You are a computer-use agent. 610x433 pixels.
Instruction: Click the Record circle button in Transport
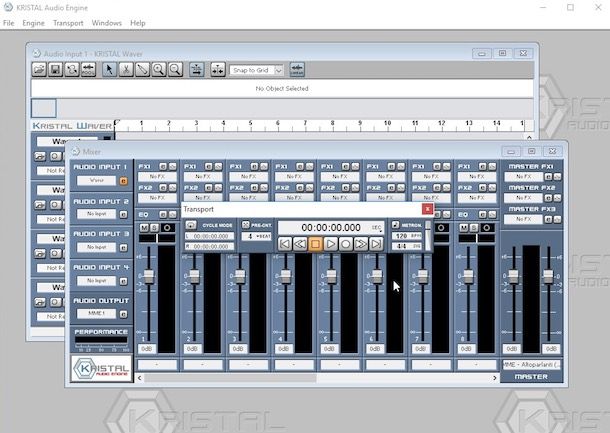click(x=345, y=244)
